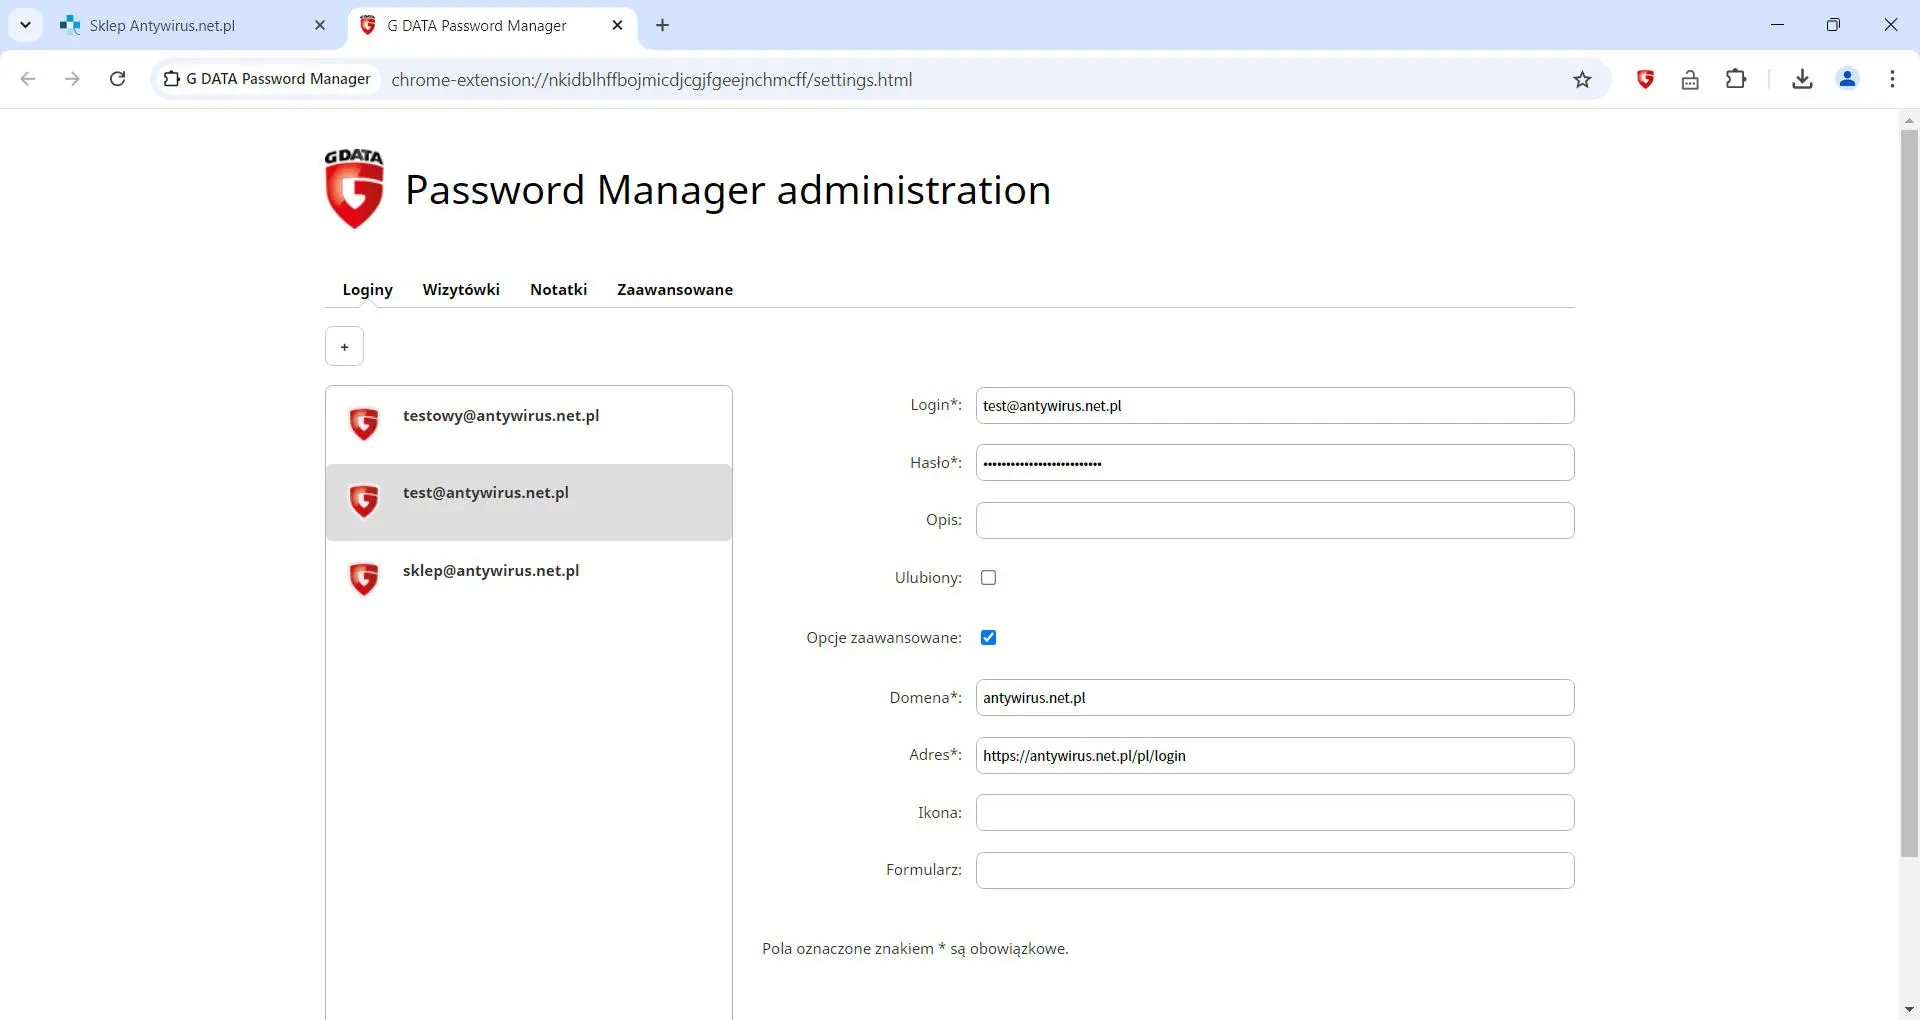Reload the page with the refresh icon
This screenshot has height=1020, width=1920.
click(117, 79)
